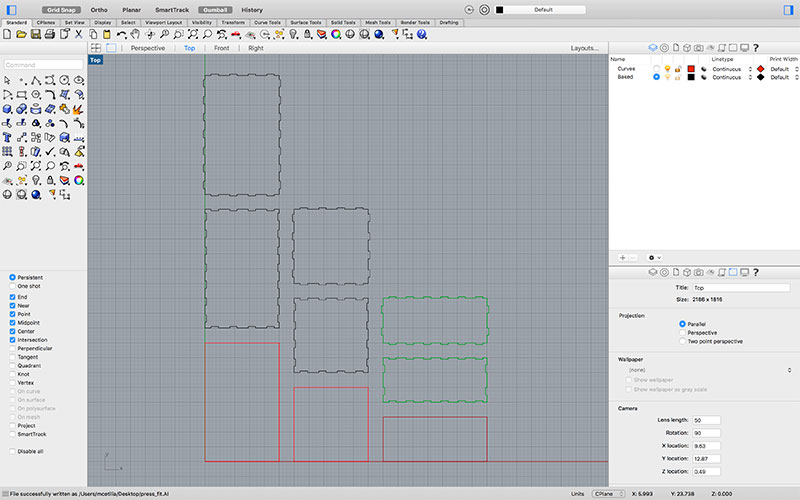
Task: Click the New document icon in top toolbar
Action: pyautogui.click(x=7, y=34)
